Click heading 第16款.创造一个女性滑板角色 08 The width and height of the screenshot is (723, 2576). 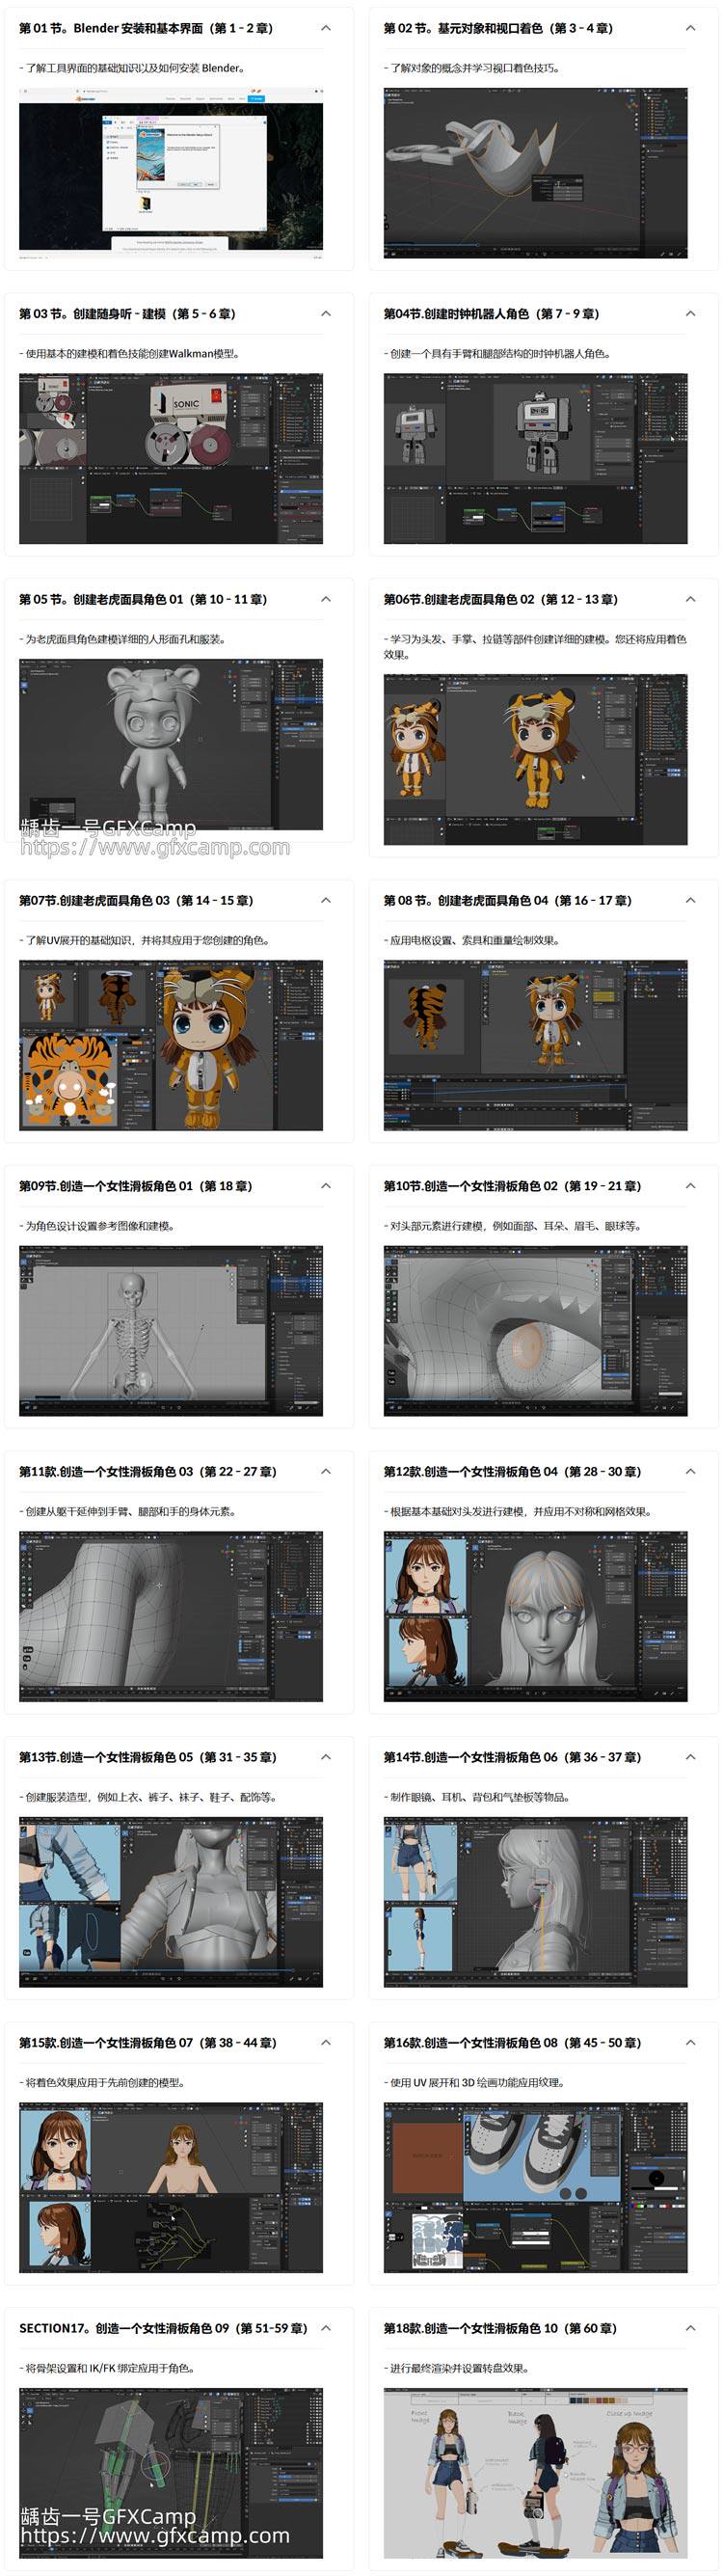(x=513, y=2044)
